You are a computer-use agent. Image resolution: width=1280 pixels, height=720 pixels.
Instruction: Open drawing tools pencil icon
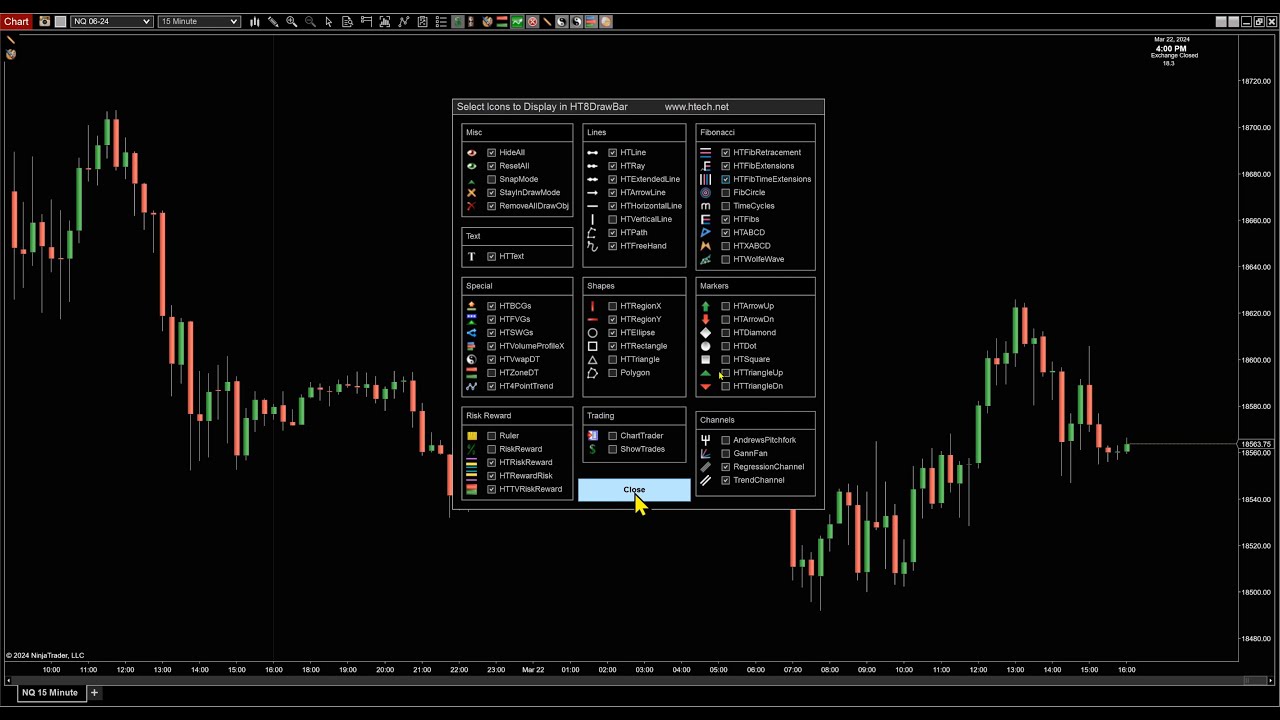[x=272, y=22]
